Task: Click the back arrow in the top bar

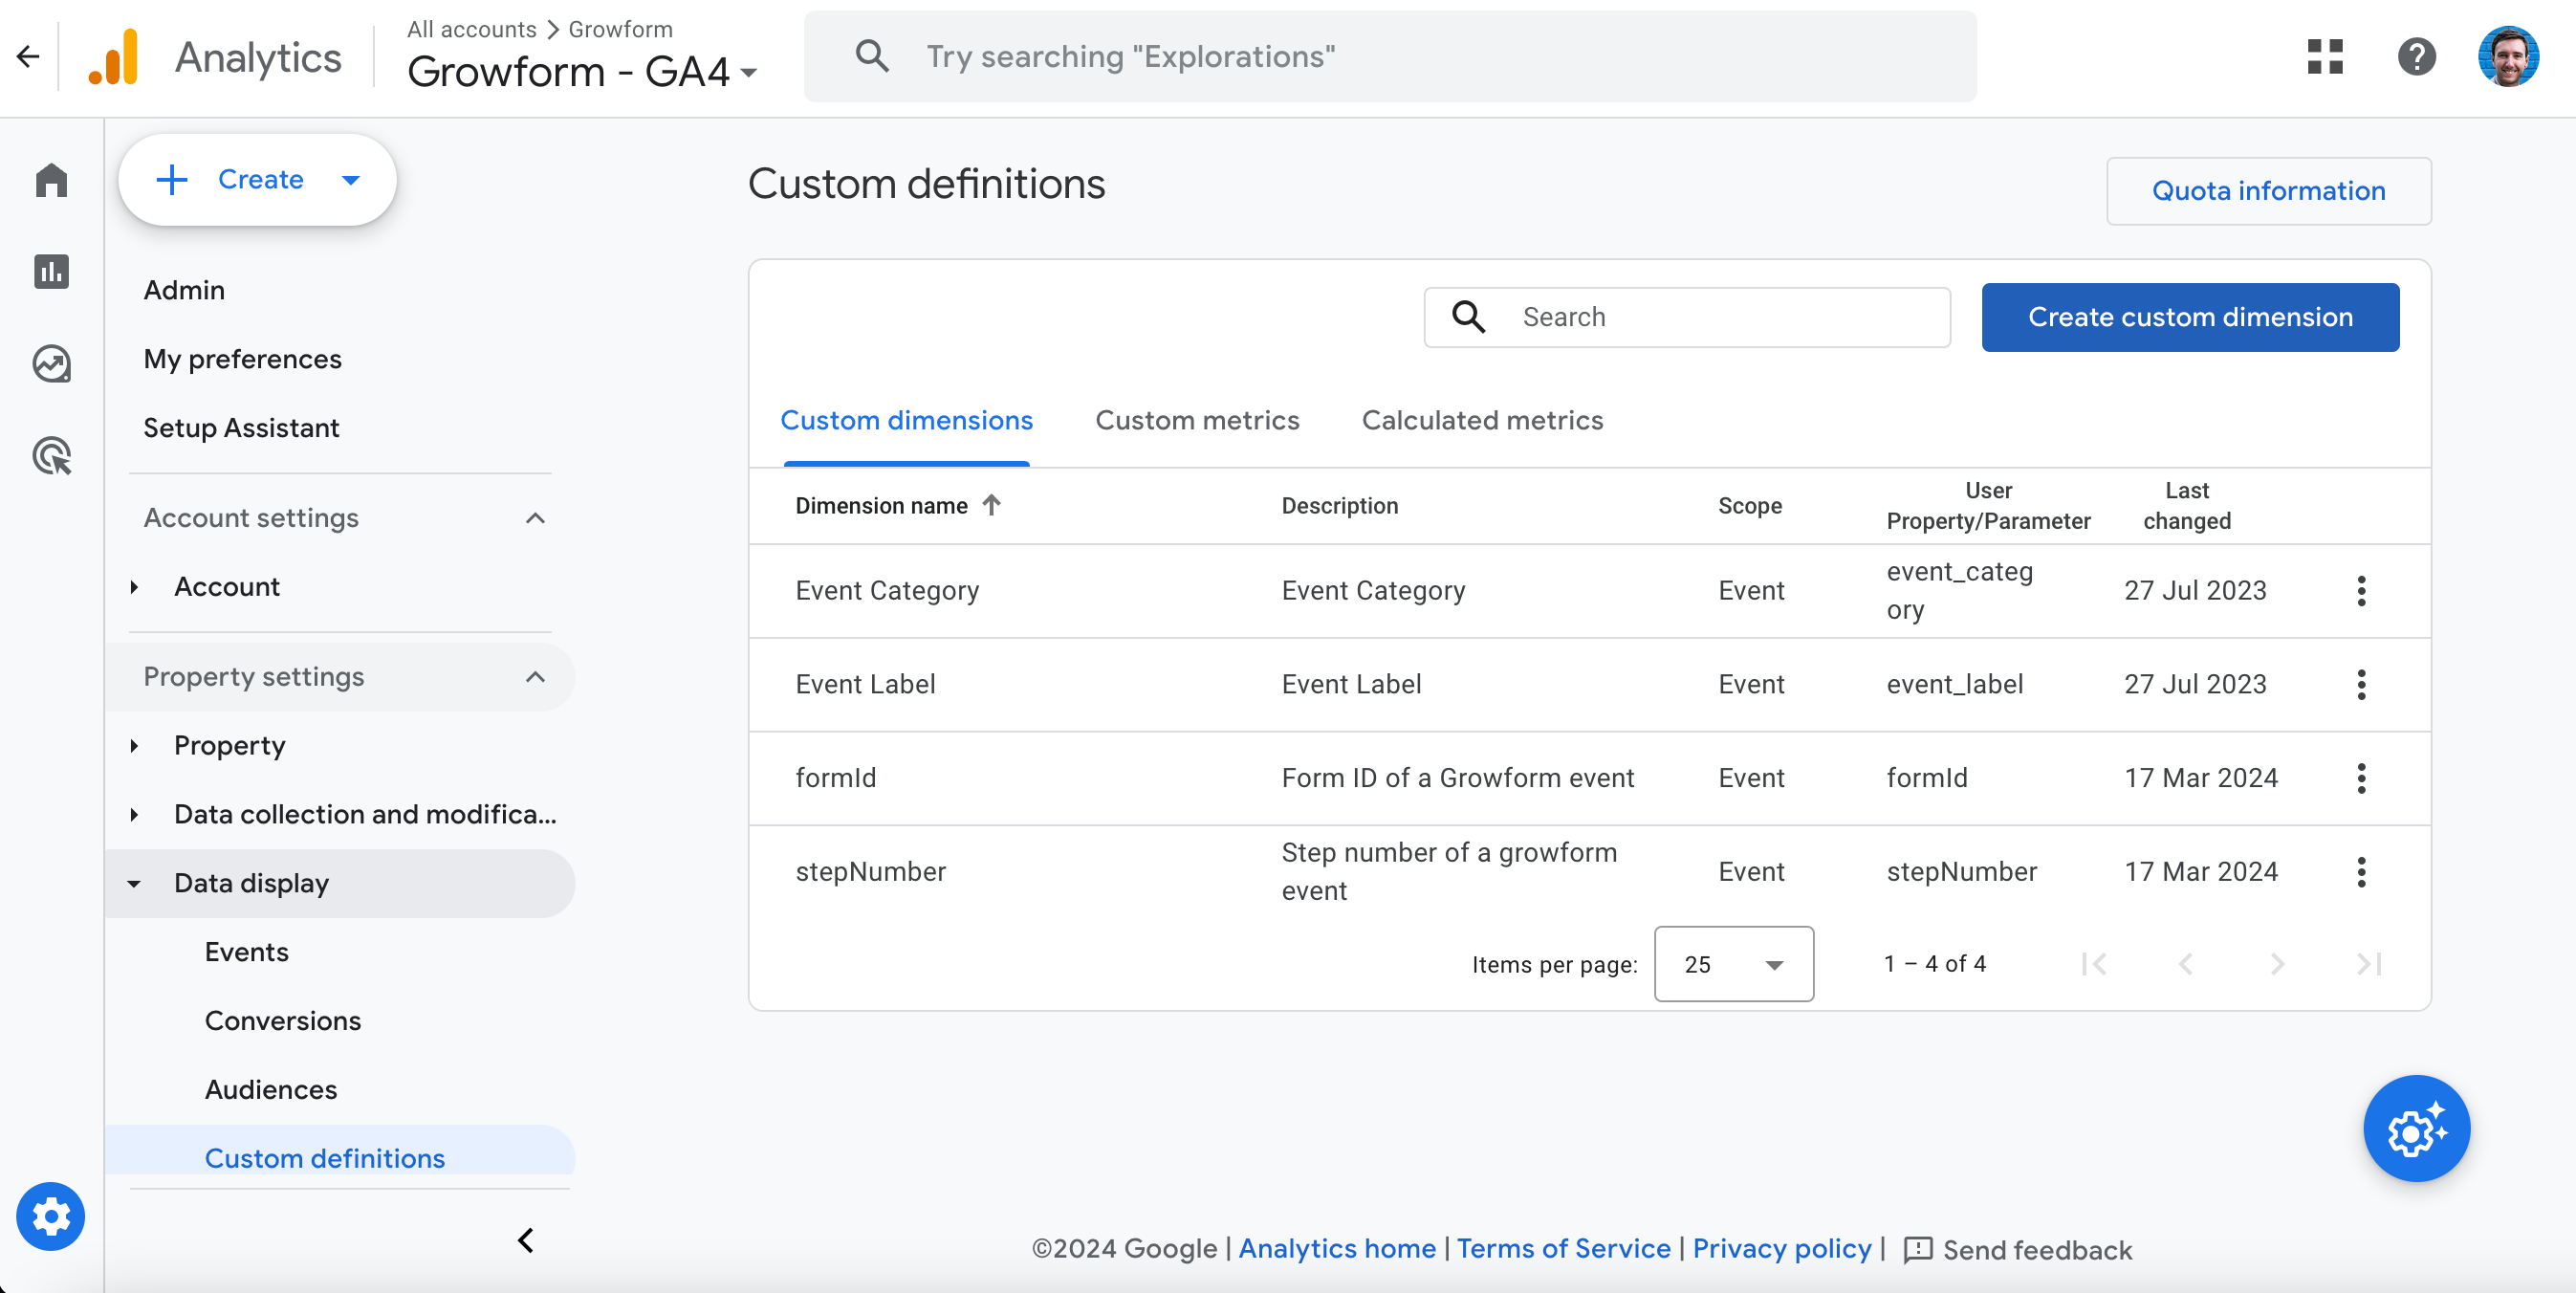Action: point(28,57)
